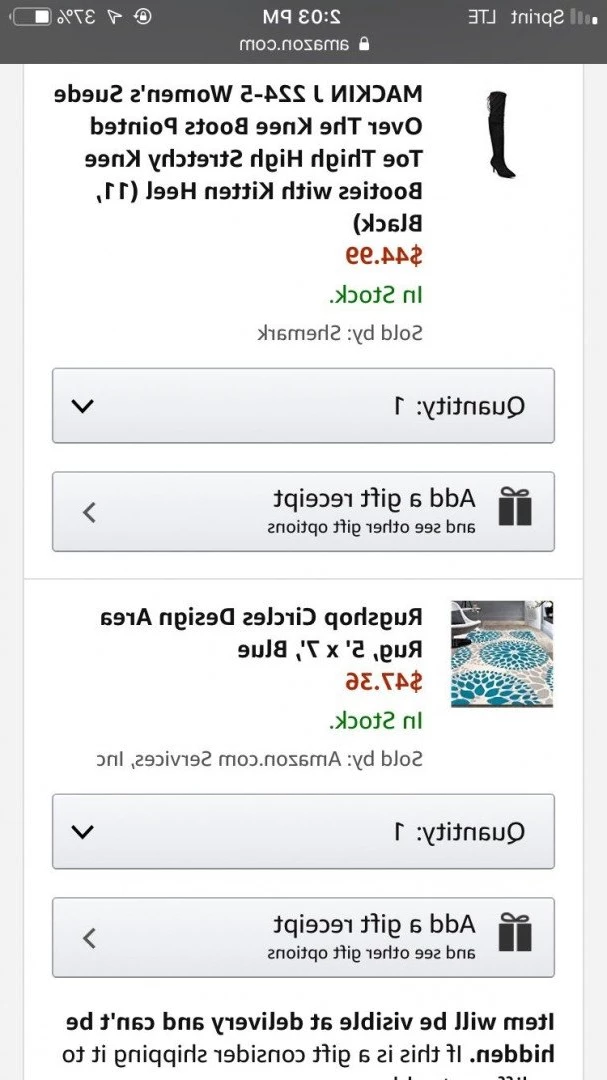Open the black thigh high boot thumbnail
607x1080 pixels.
click(x=498, y=134)
